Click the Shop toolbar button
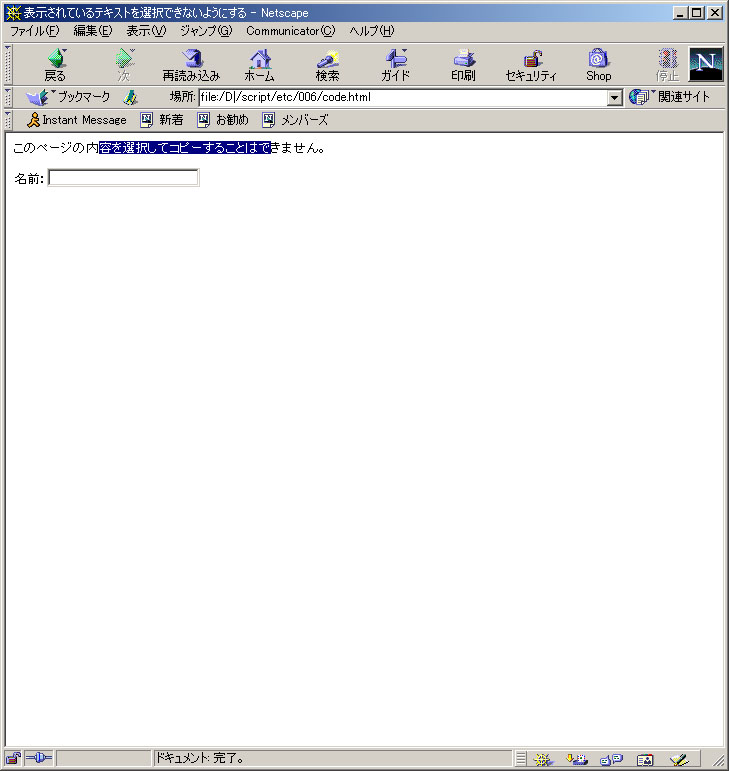729x771 pixels. [598, 65]
